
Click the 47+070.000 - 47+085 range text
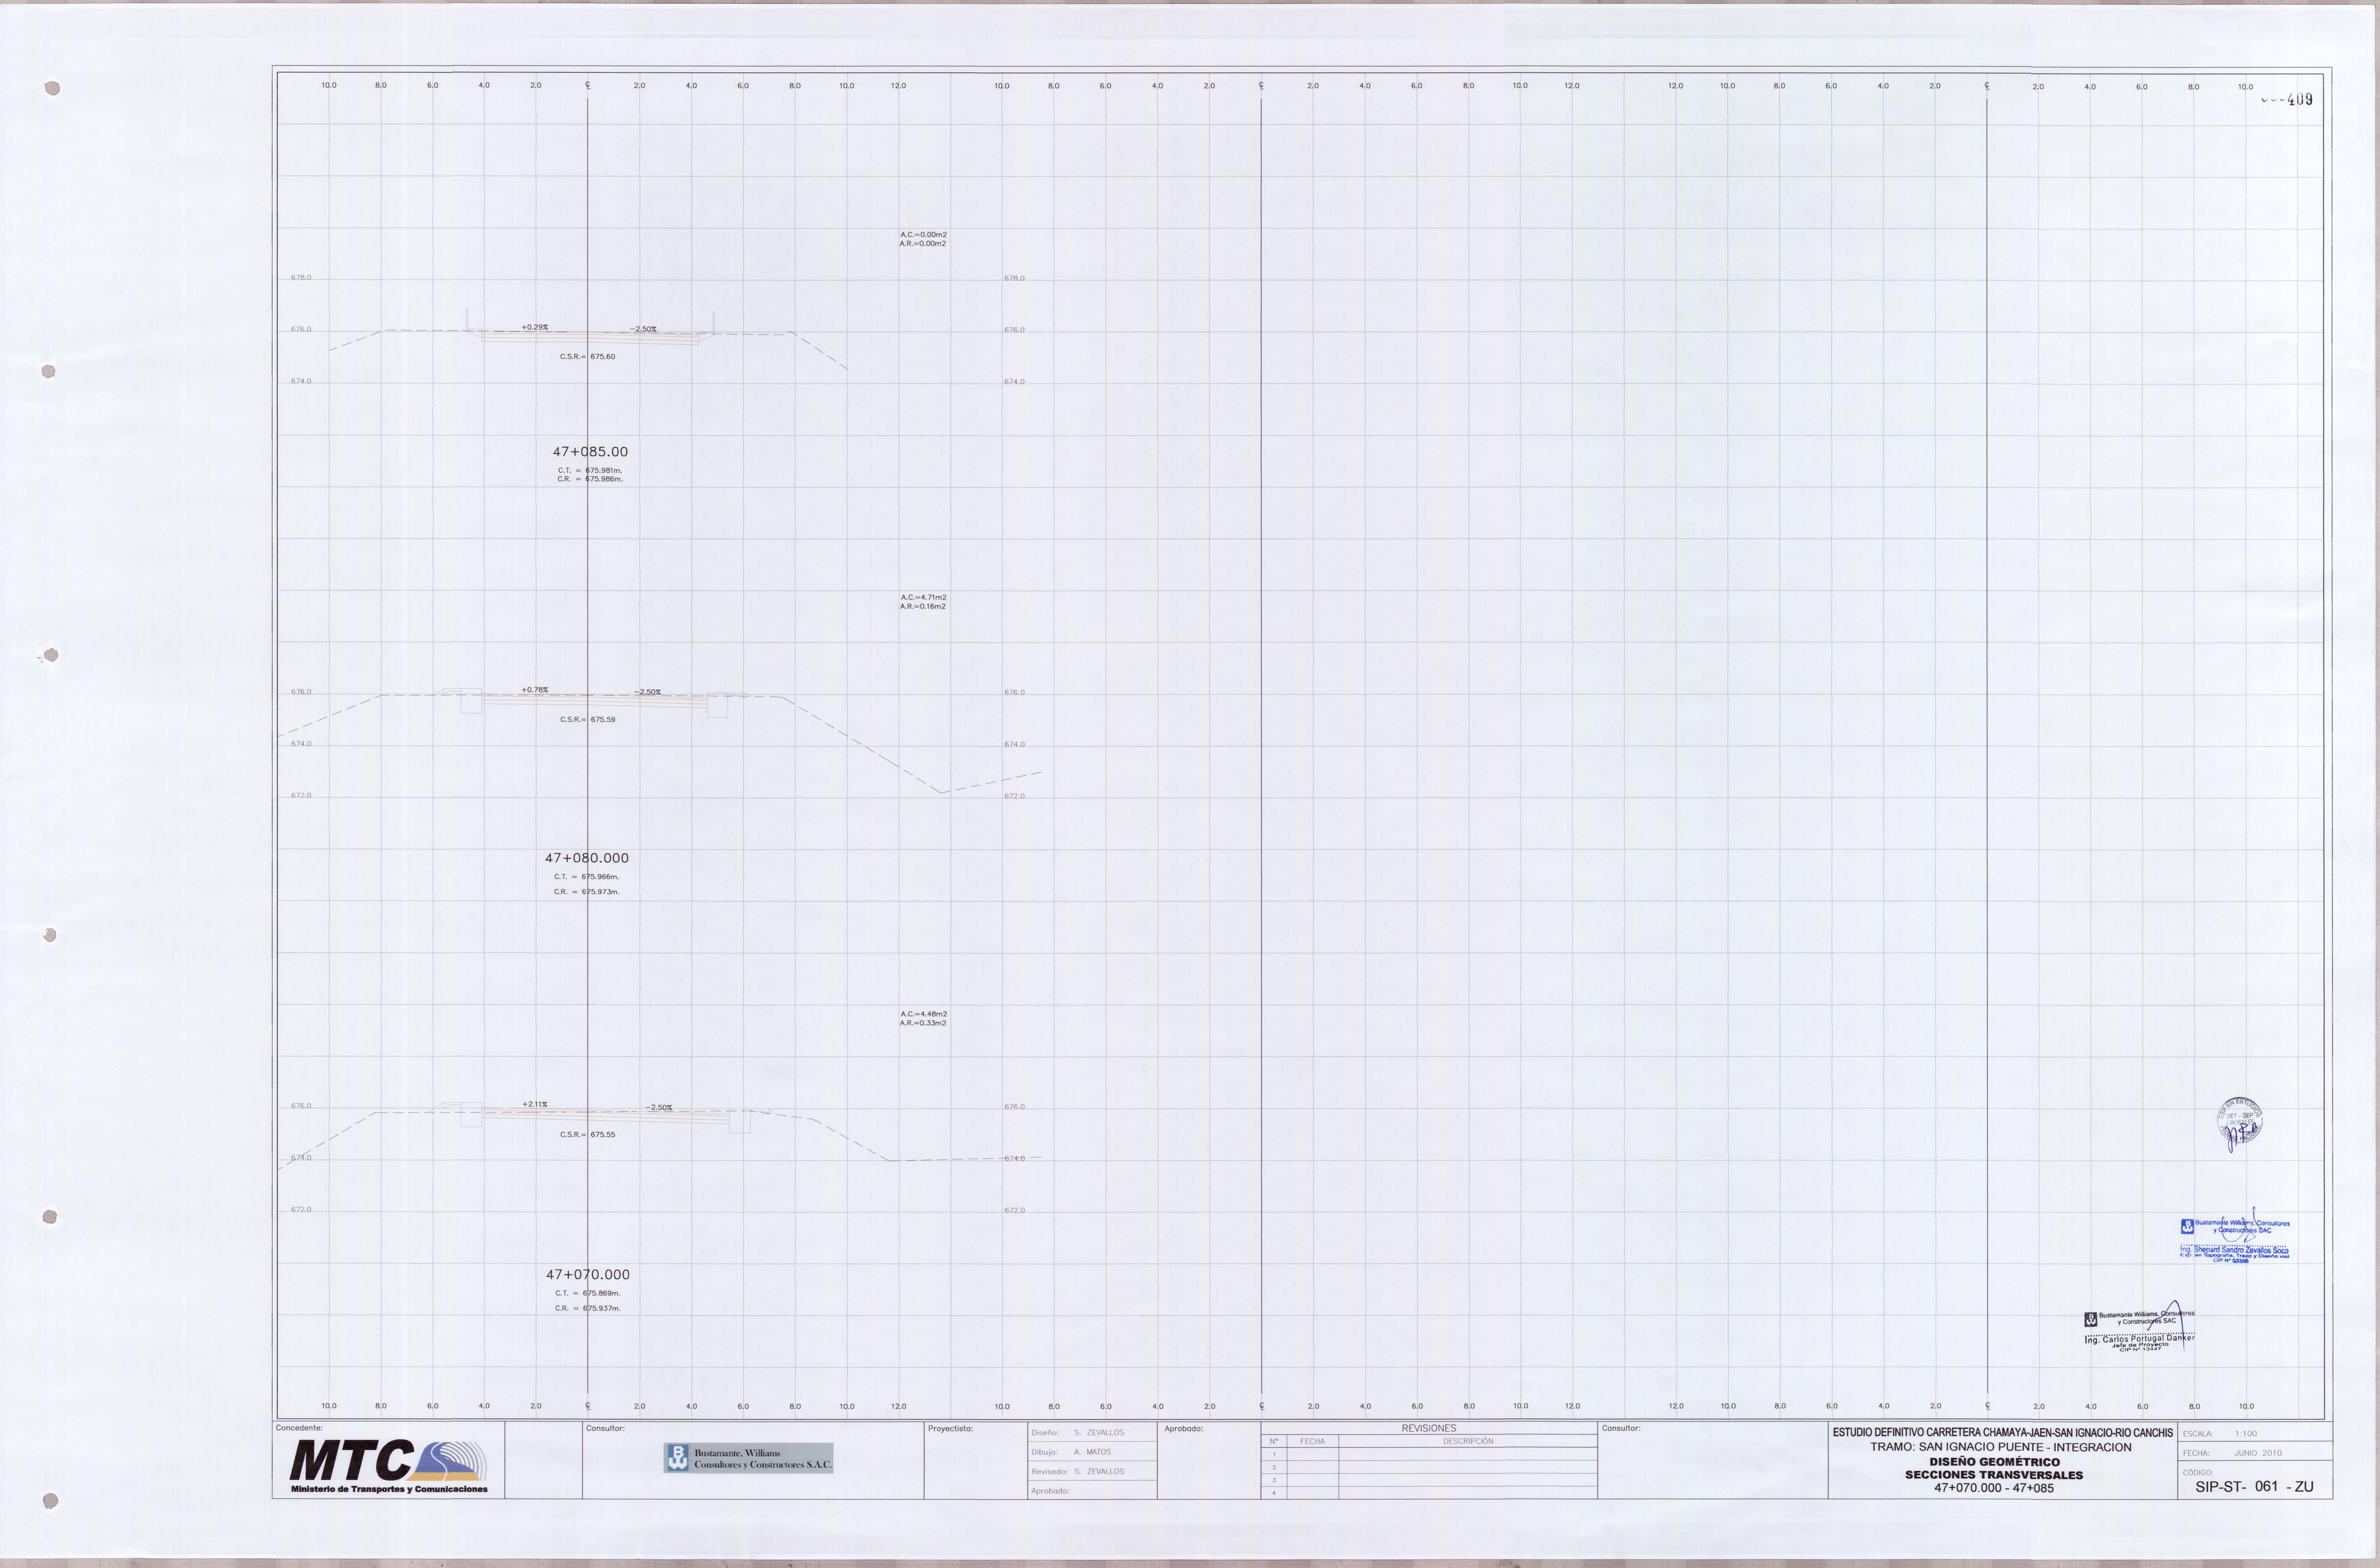[x=1994, y=1488]
